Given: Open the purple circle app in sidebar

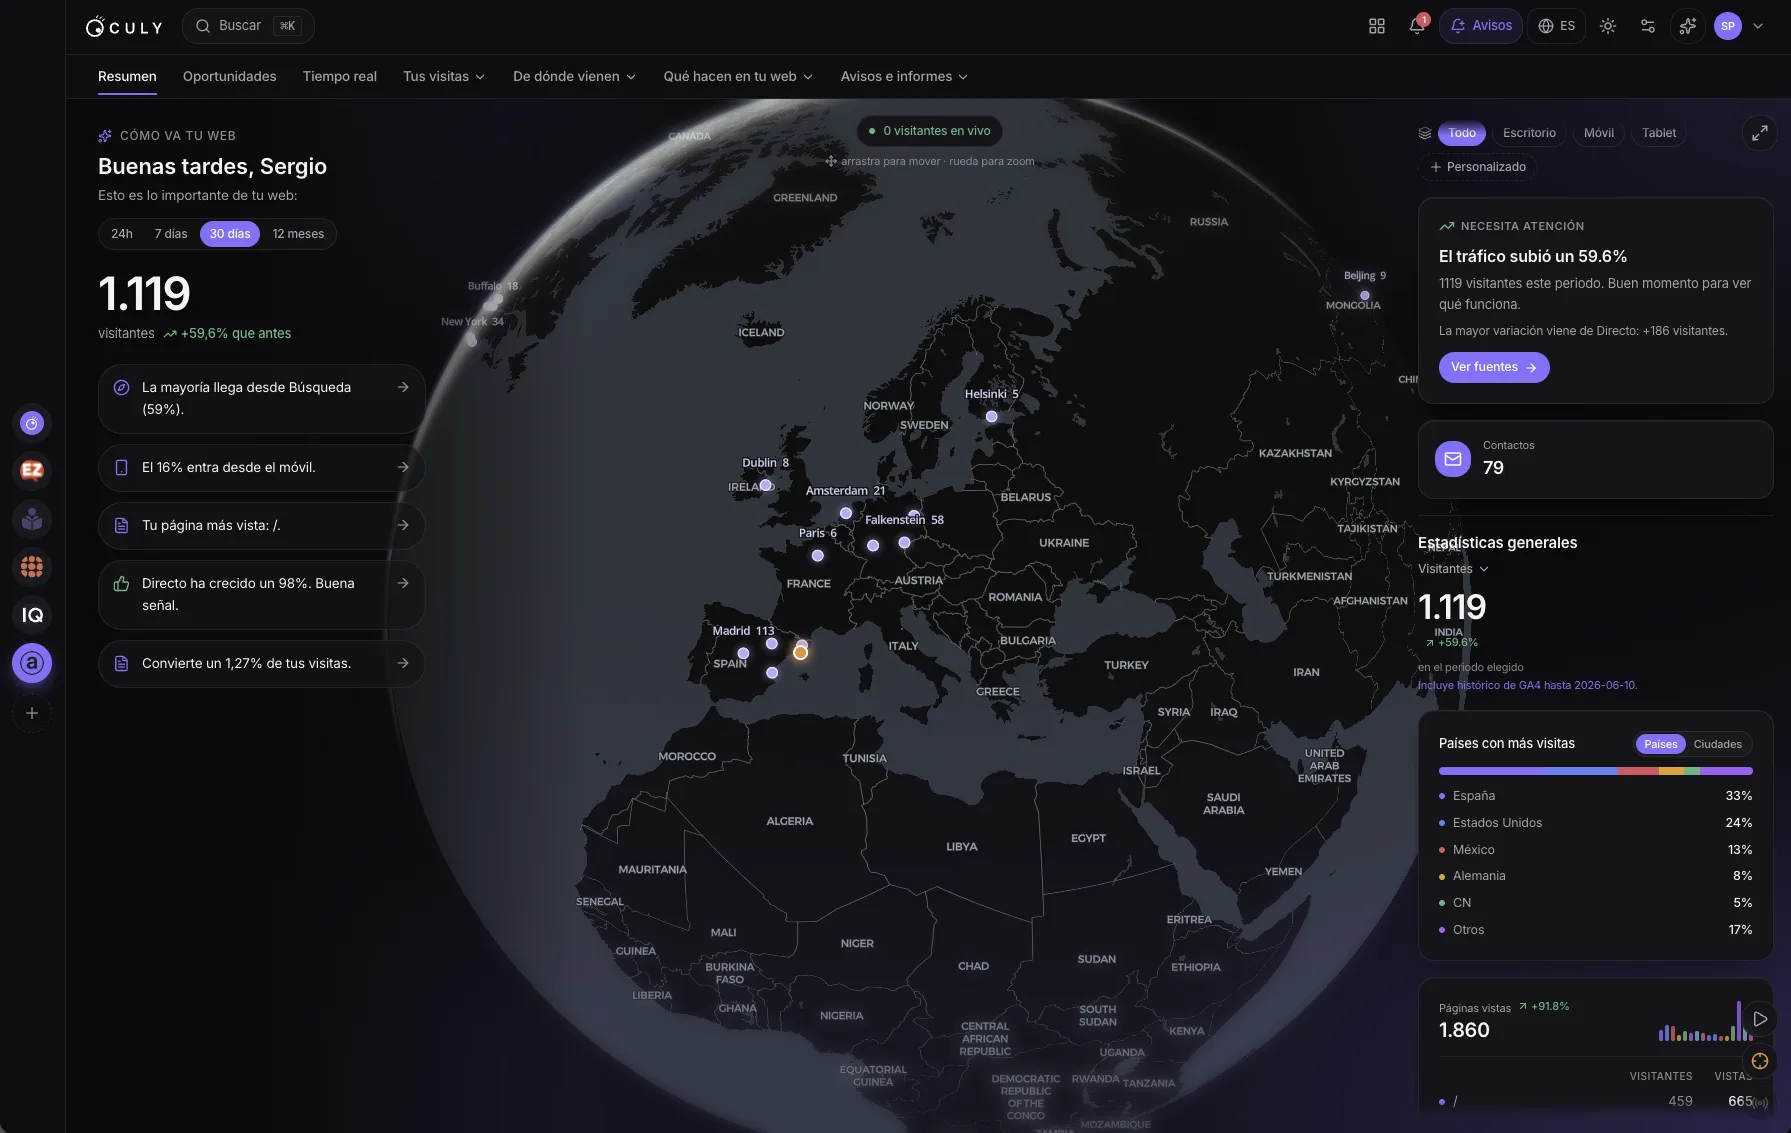Looking at the screenshot, I should coord(32,424).
